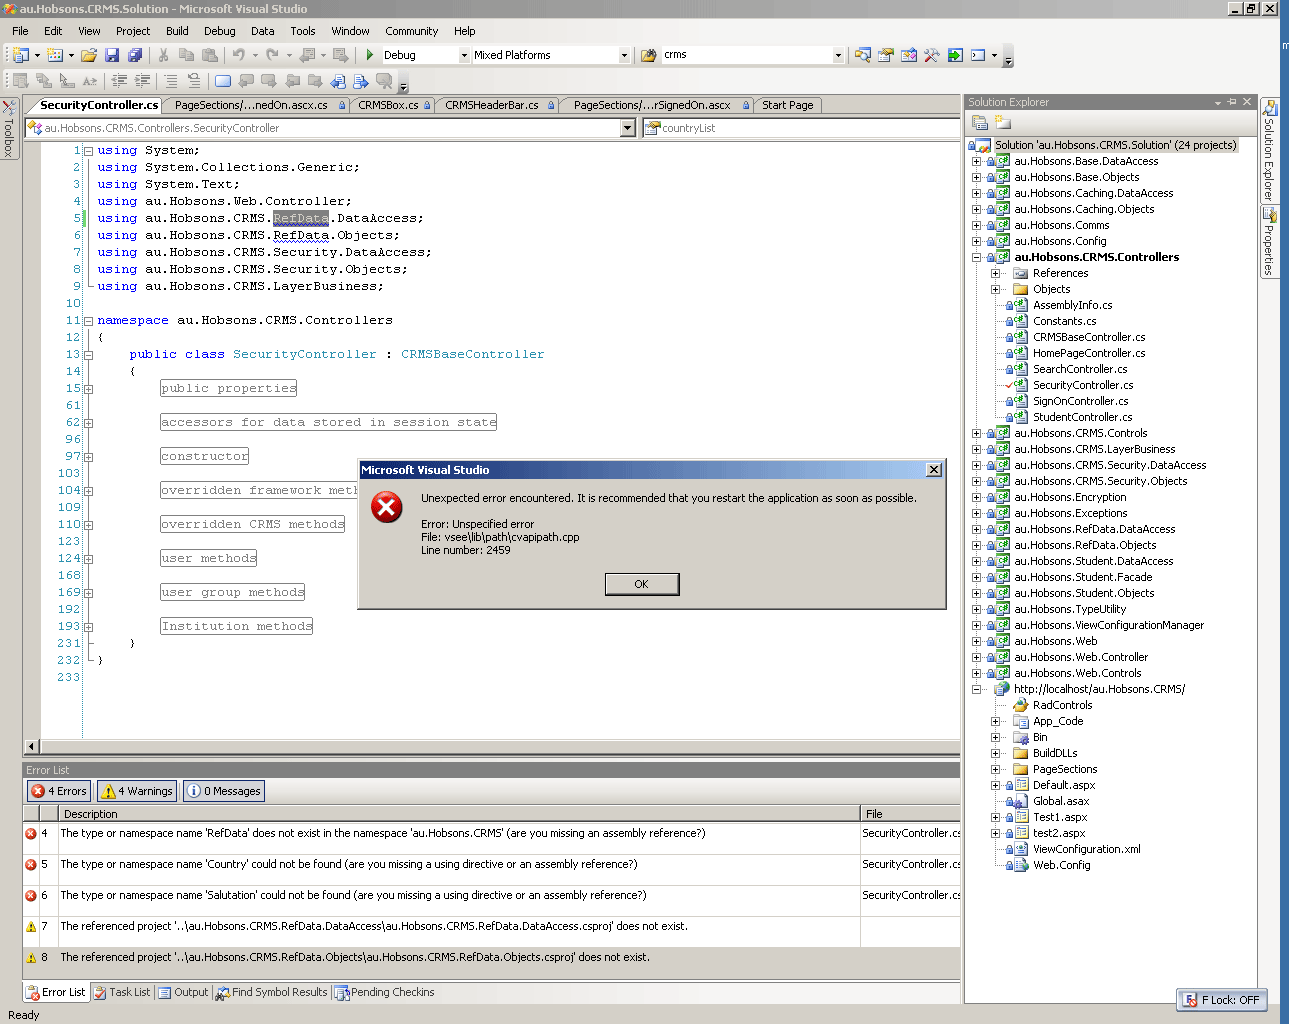The width and height of the screenshot is (1289, 1024).
Task: Click the Undo arrow icon
Action: pos(239,55)
